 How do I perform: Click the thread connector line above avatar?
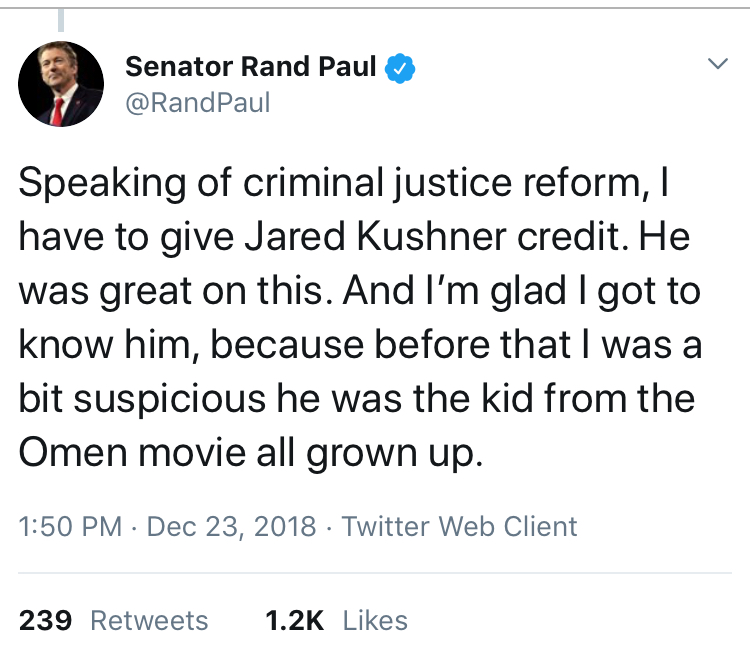(61, 20)
